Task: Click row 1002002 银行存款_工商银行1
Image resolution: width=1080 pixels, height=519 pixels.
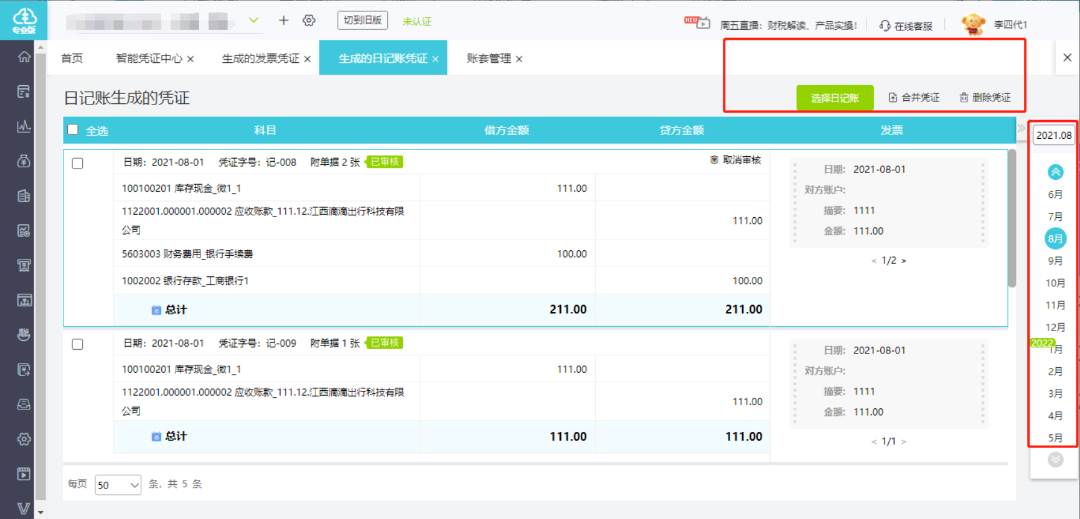Action: click(442, 281)
